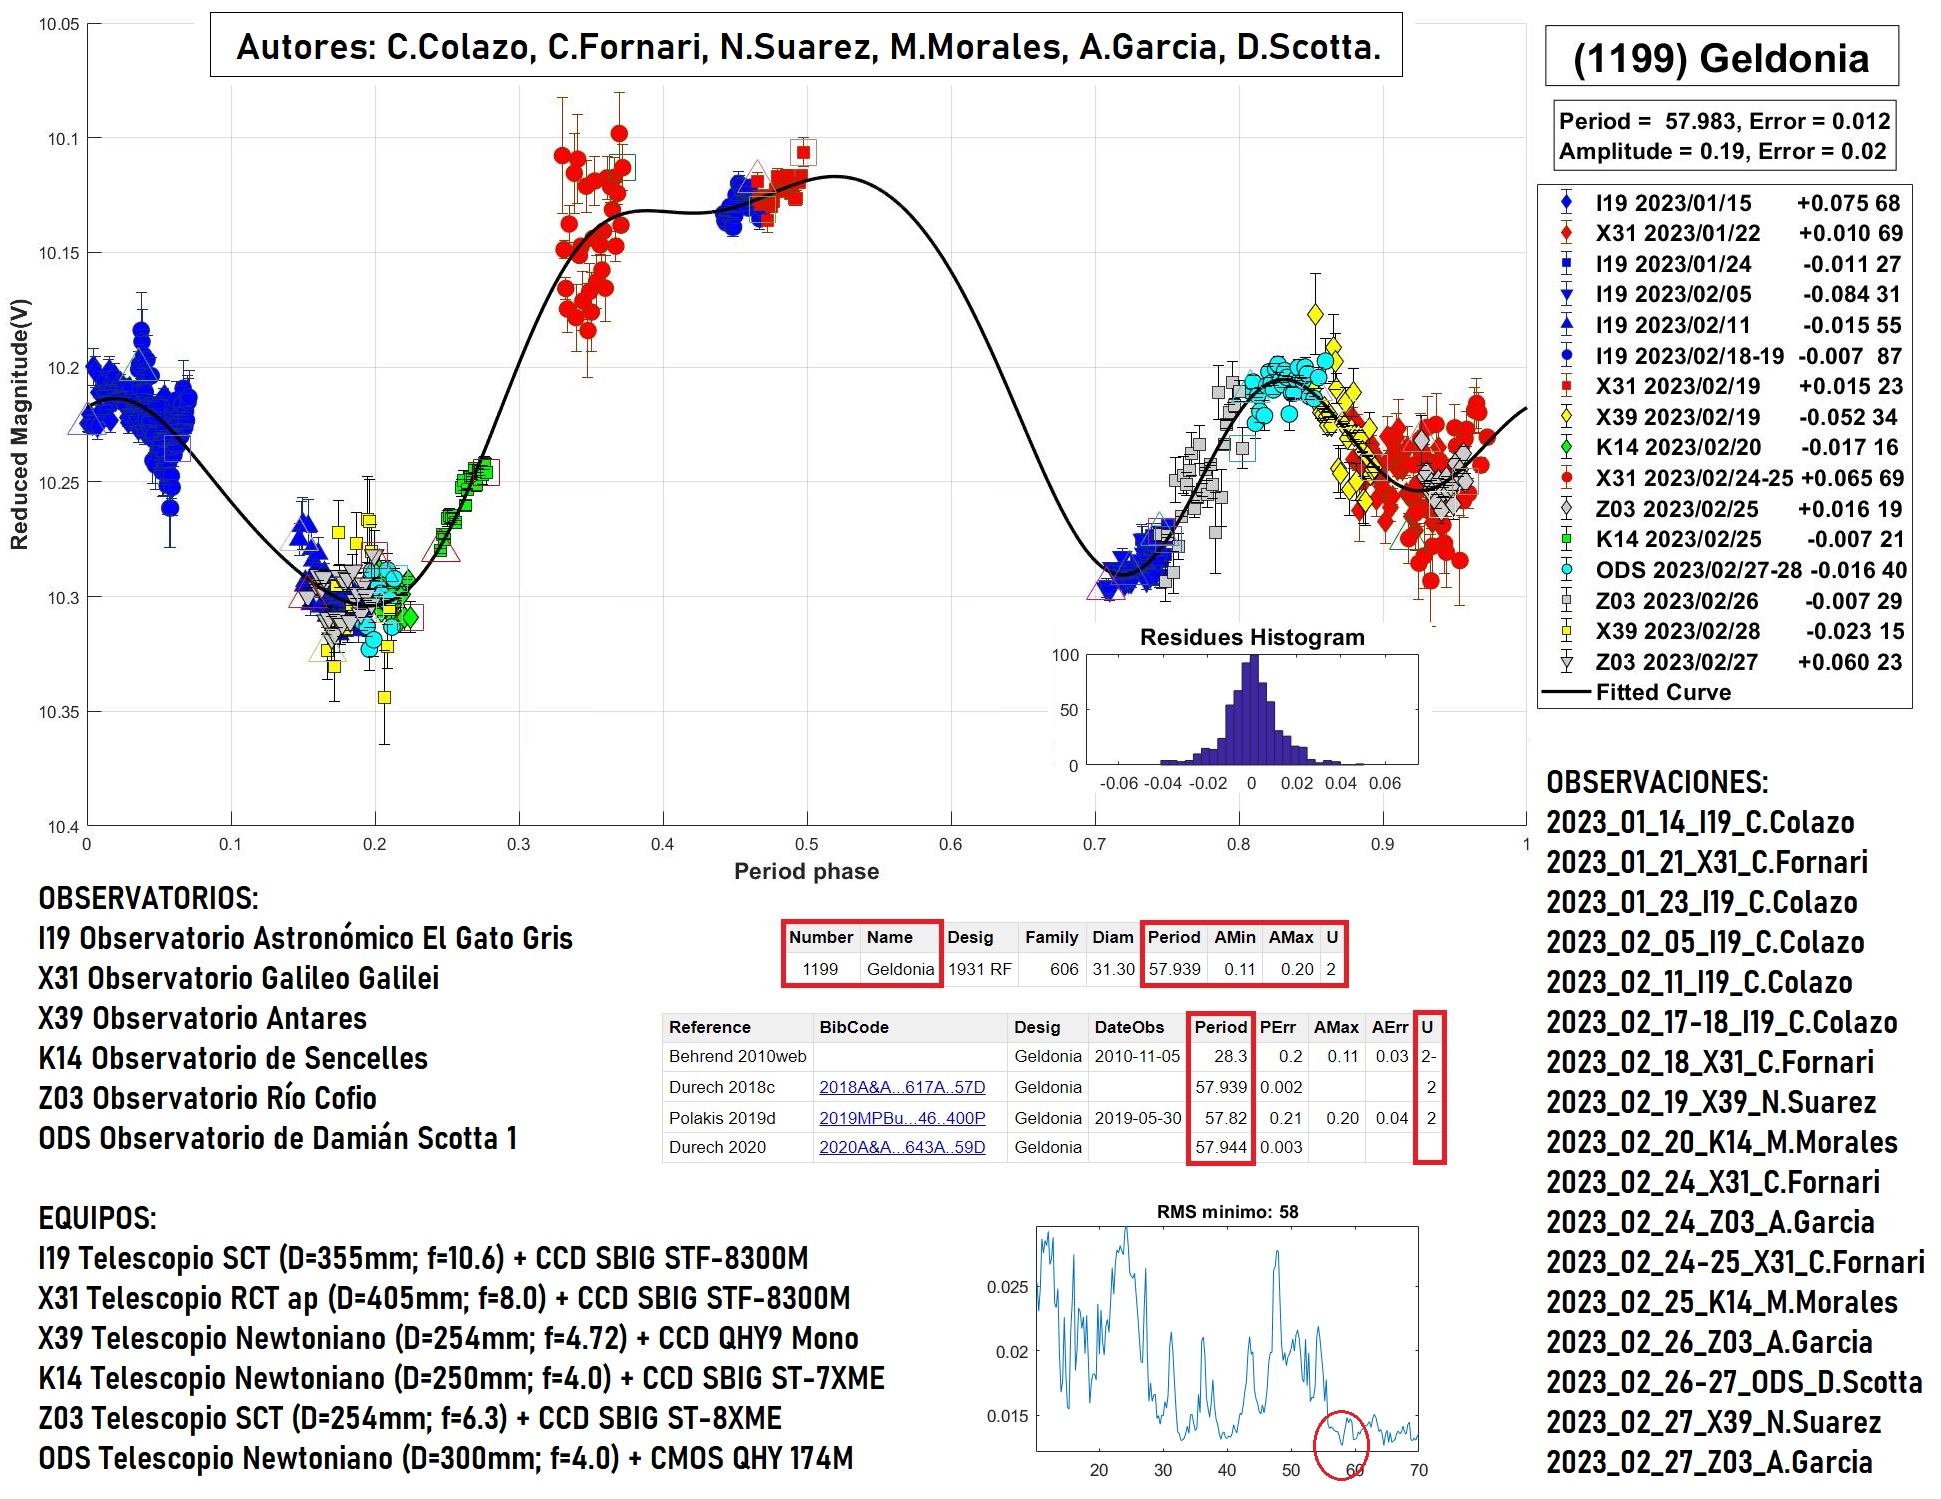Click the blue circle marker for I19 2023/02/18-19
Screen dimensions: 1941x1499
pyautogui.click(x=1567, y=355)
